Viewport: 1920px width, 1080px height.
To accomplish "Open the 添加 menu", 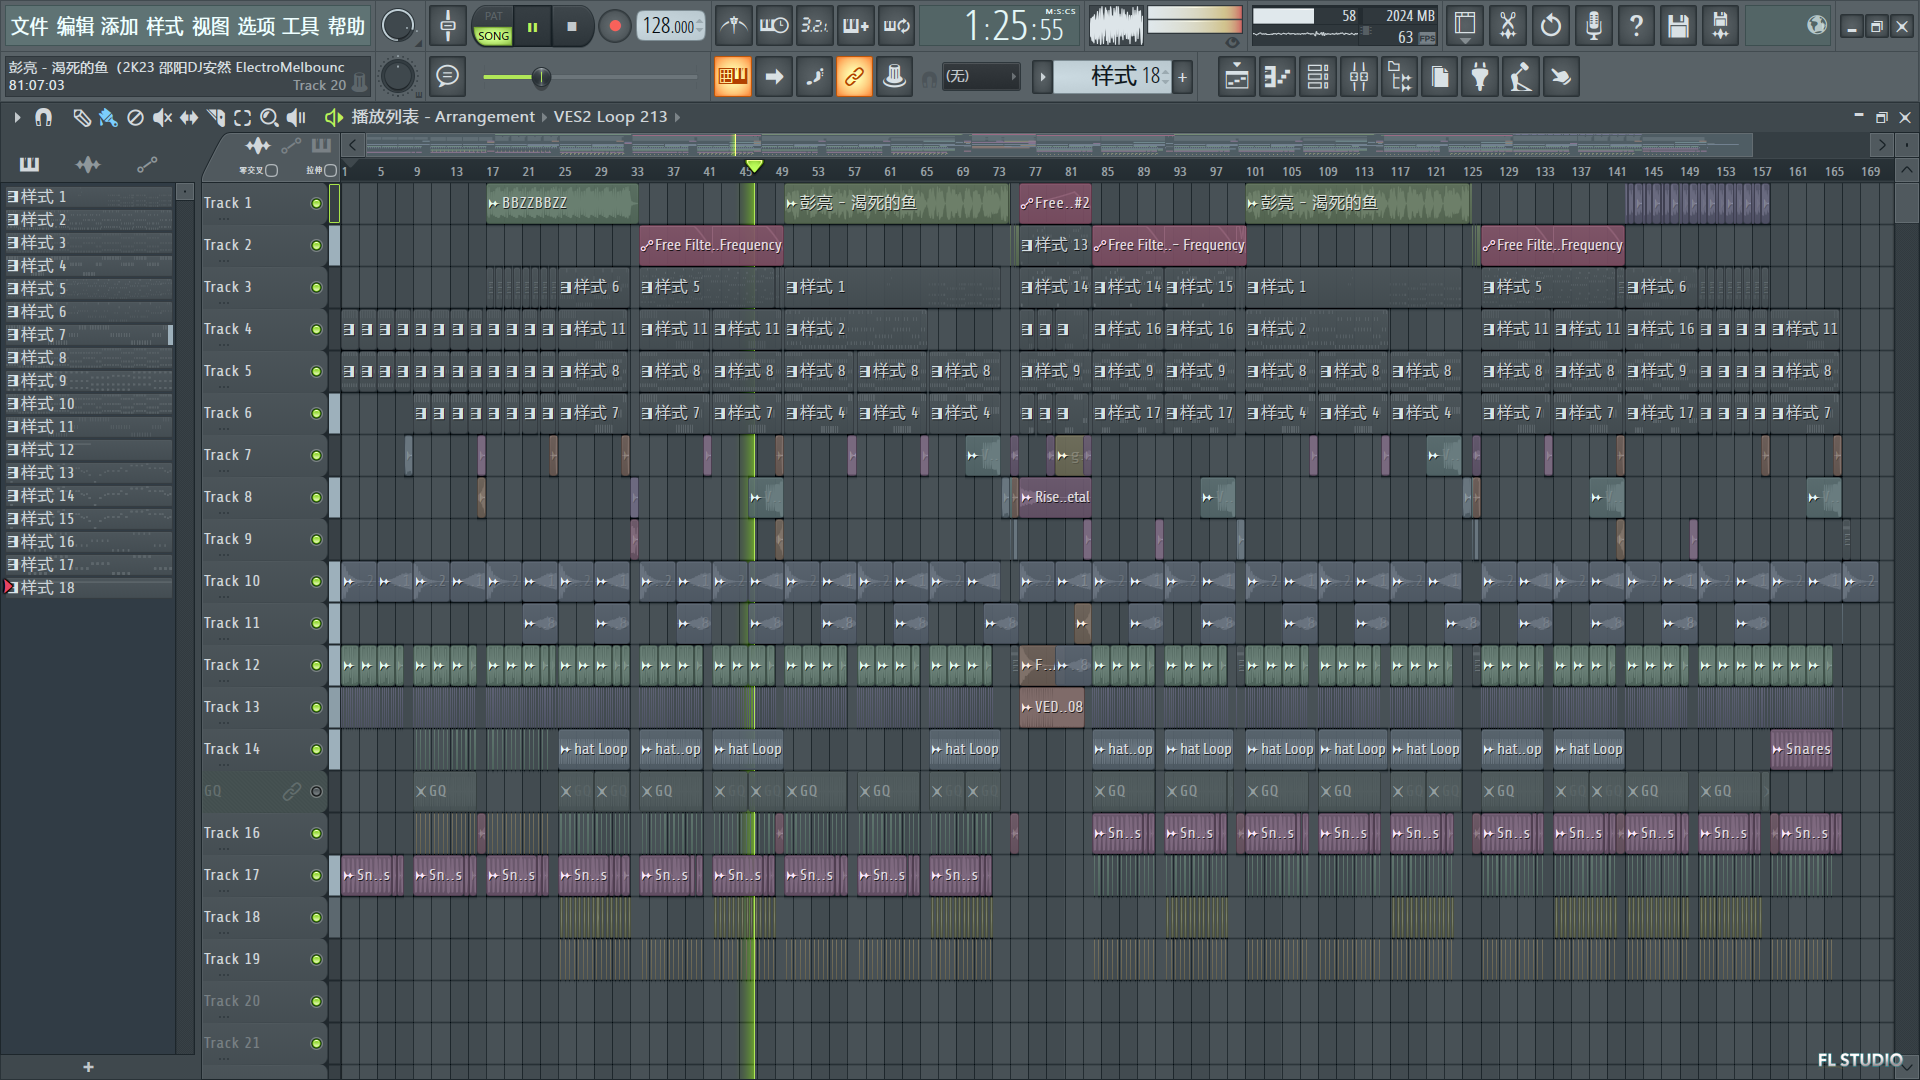I will coord(119,26).
